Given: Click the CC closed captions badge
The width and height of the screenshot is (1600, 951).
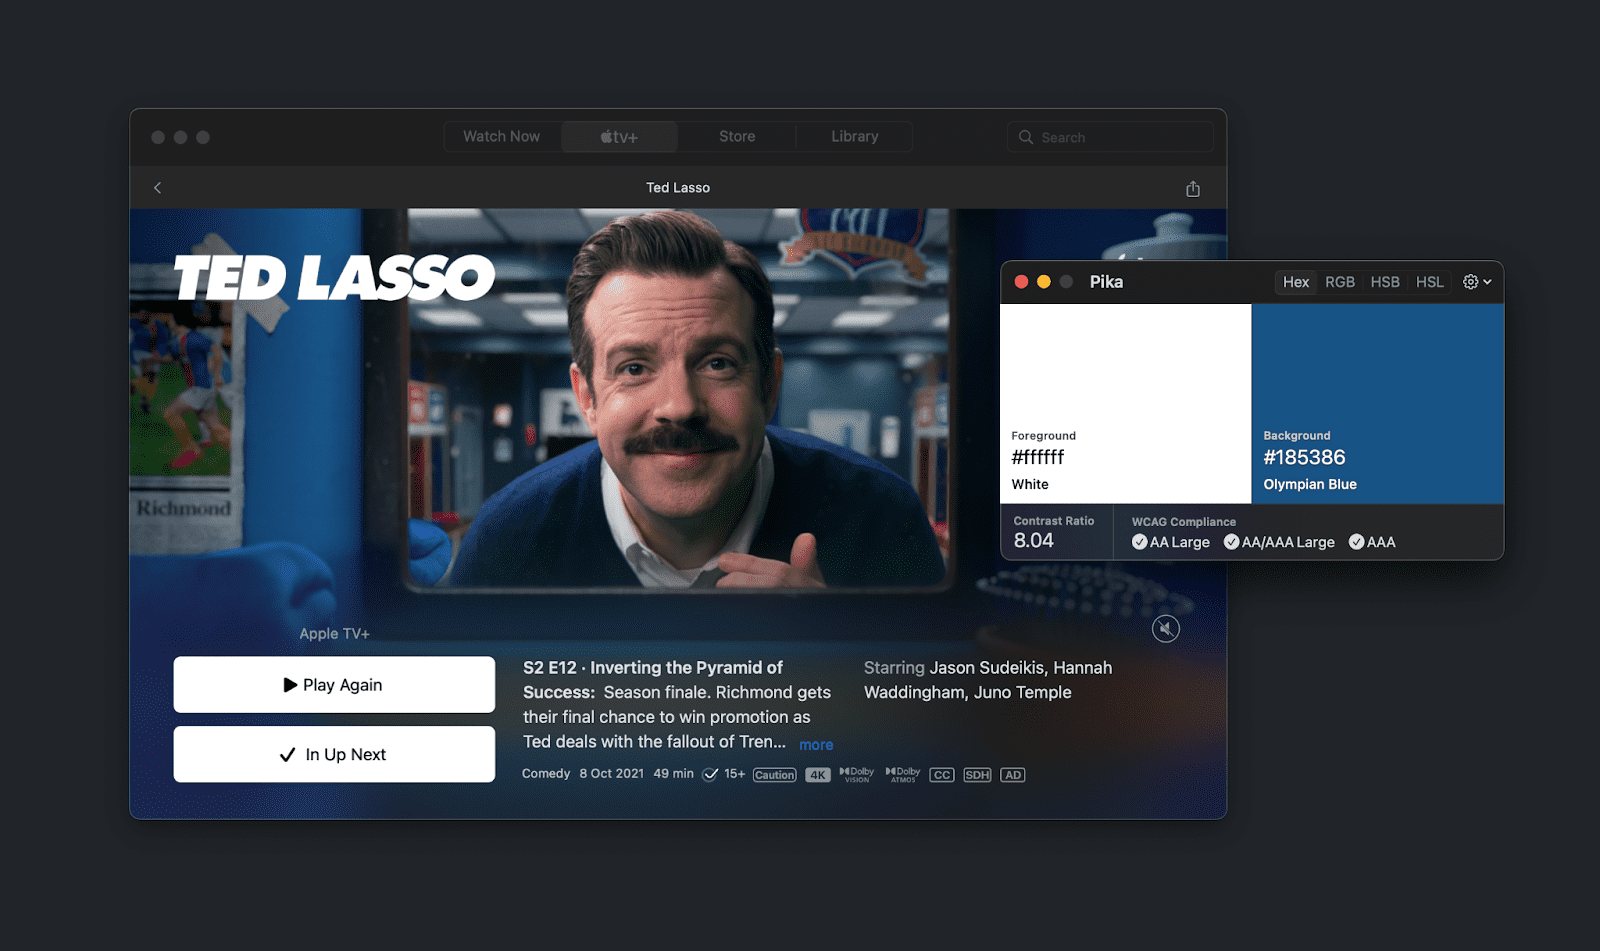Looking at the screenshot, I should click(x=941, y=774).
